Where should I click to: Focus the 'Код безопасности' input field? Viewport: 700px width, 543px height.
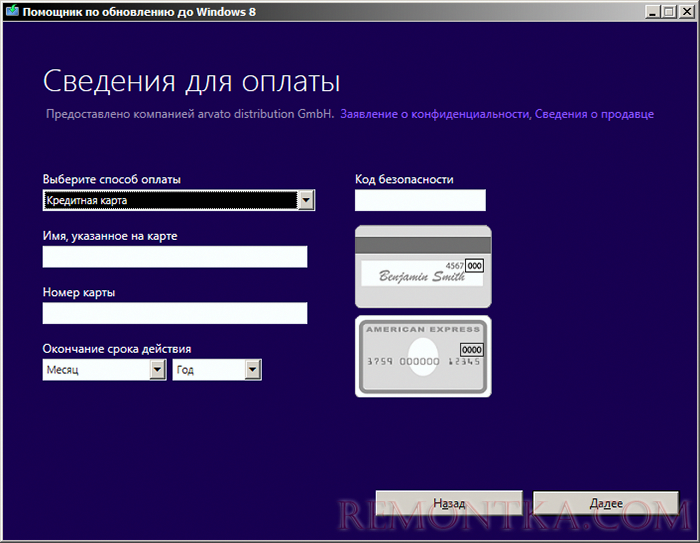[x=420, y=200]
